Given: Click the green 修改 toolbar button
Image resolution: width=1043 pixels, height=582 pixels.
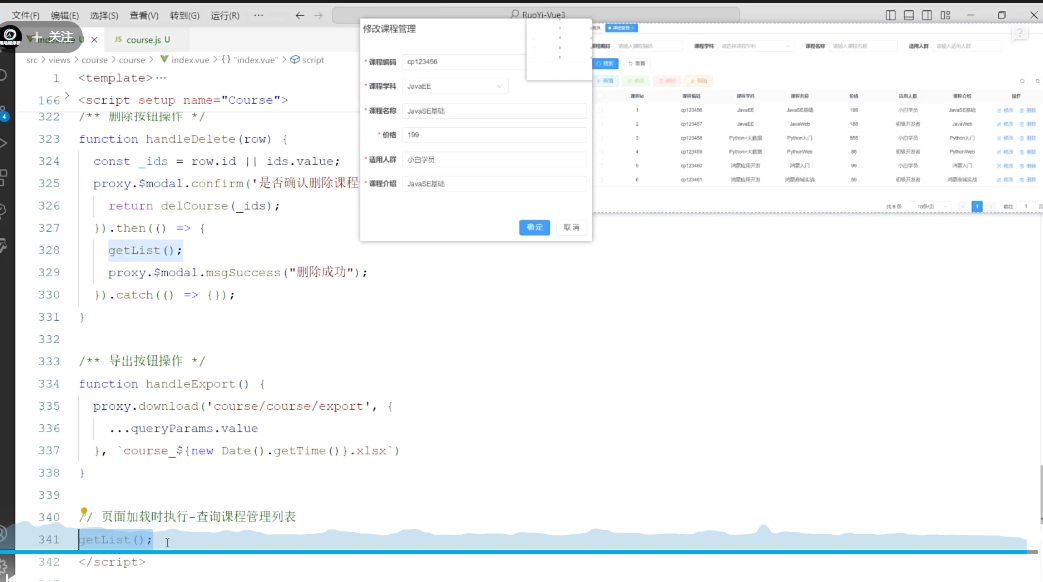Looking at the screenshot, I should (636, 81).
